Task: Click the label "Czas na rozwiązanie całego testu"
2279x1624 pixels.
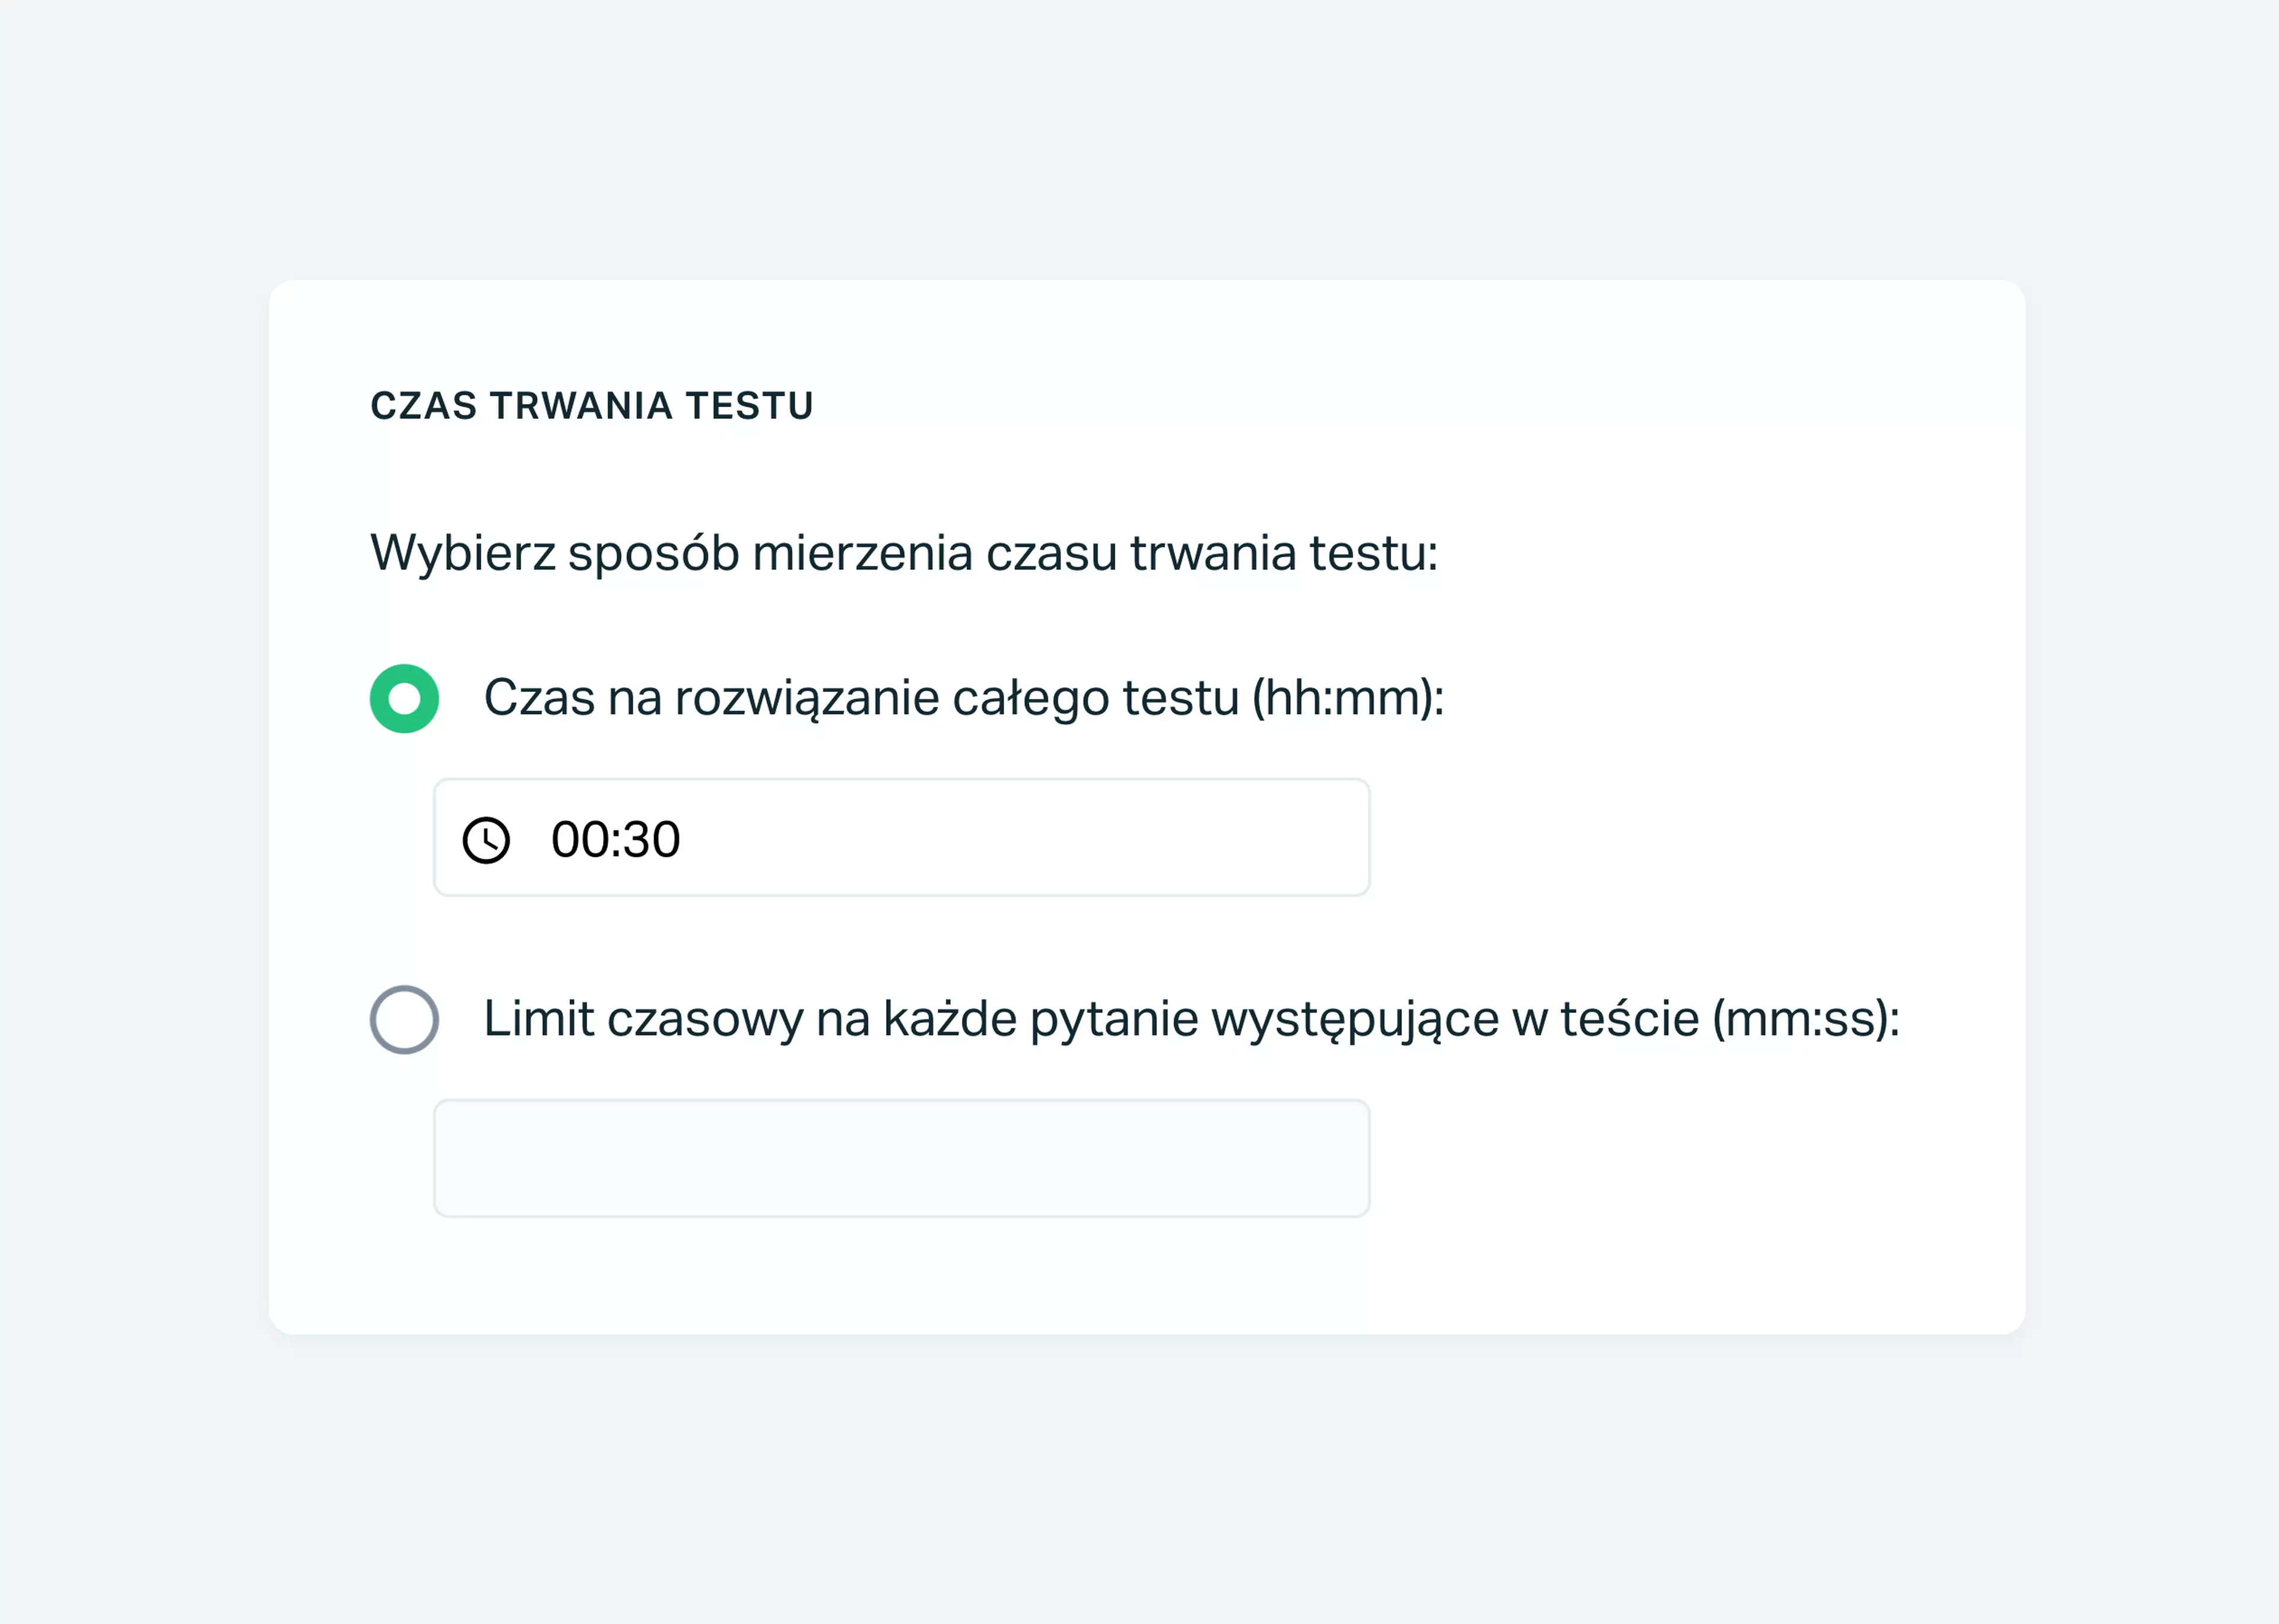Action: (x=861, y=698)
